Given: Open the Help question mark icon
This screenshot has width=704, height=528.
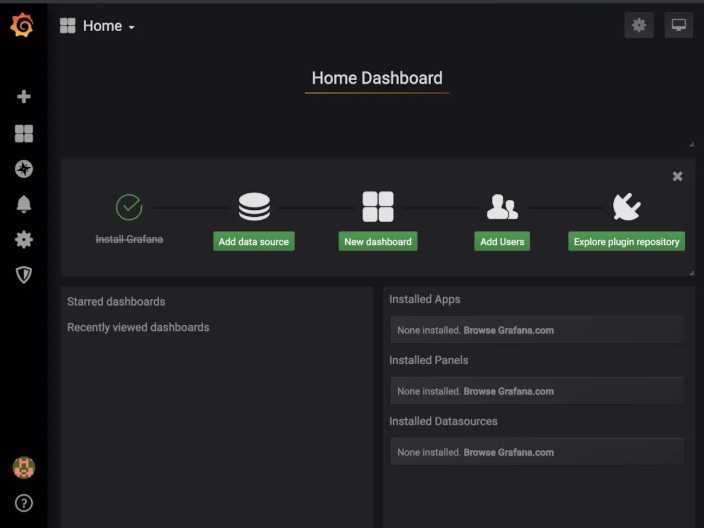Looking at the screenshot, I should coord(24,503).
